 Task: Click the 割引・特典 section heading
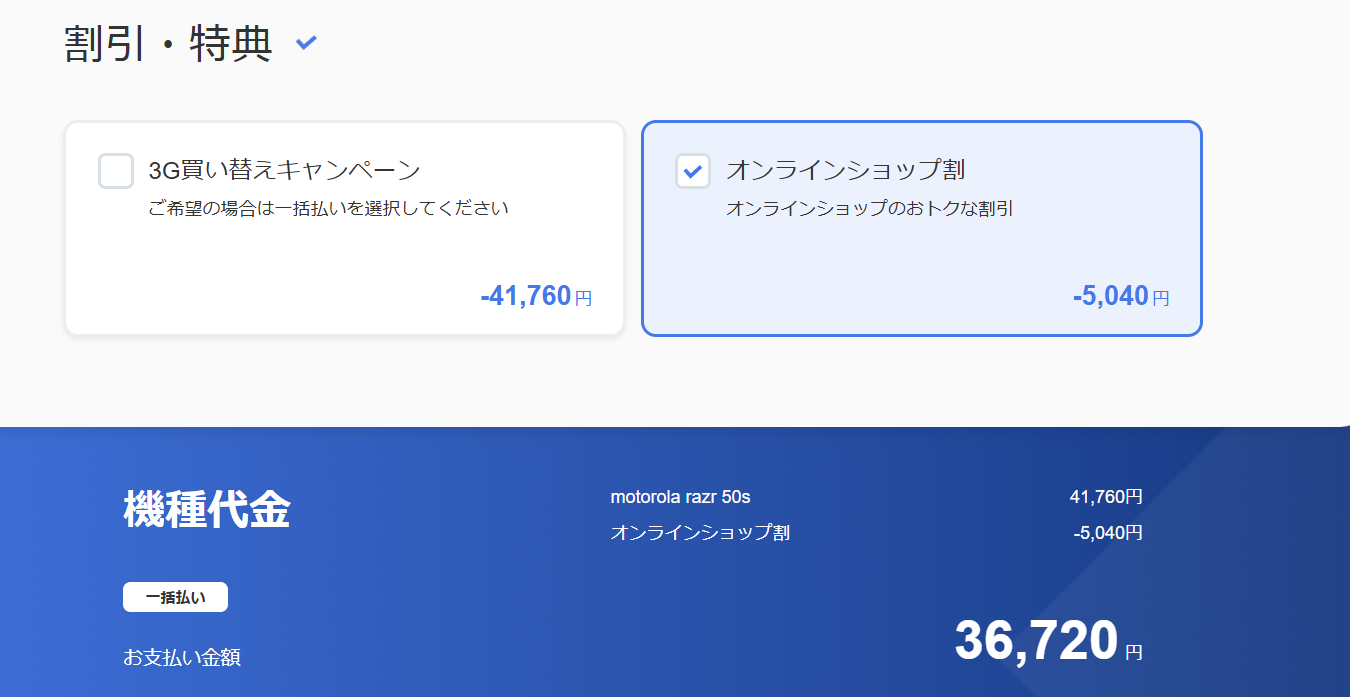tap(168, 44)
